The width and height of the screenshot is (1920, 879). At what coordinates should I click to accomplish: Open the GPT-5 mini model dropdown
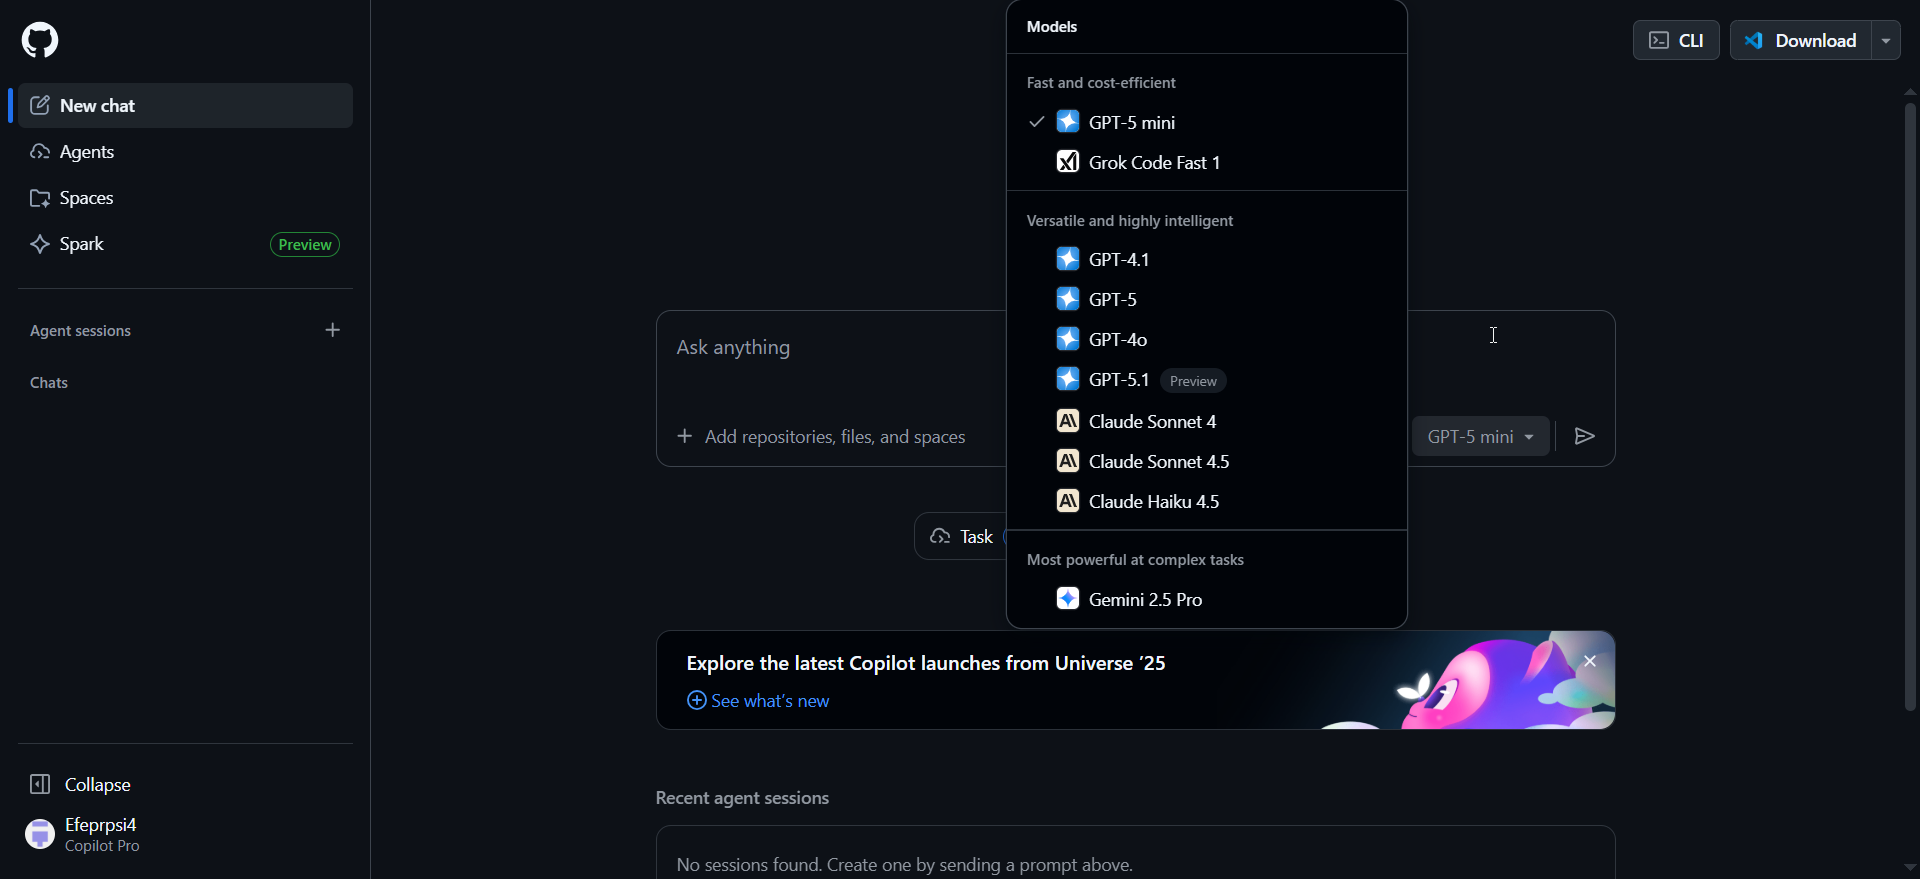(1480, 436)
